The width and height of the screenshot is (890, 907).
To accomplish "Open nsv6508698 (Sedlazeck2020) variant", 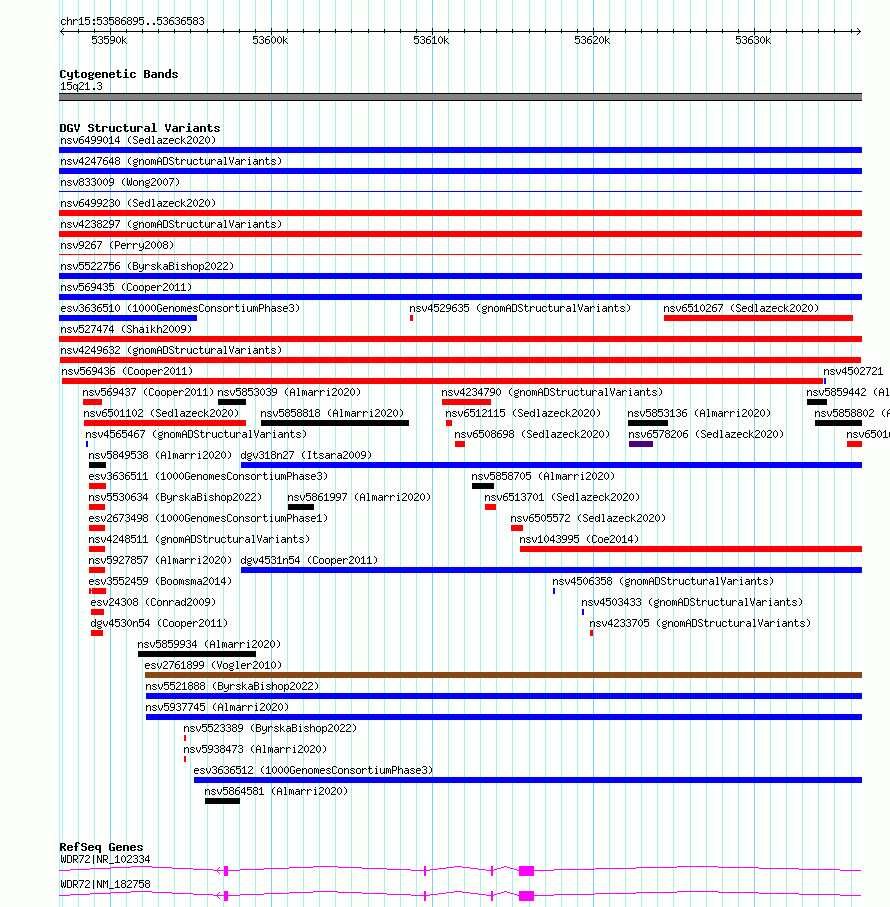I will 532,434.
